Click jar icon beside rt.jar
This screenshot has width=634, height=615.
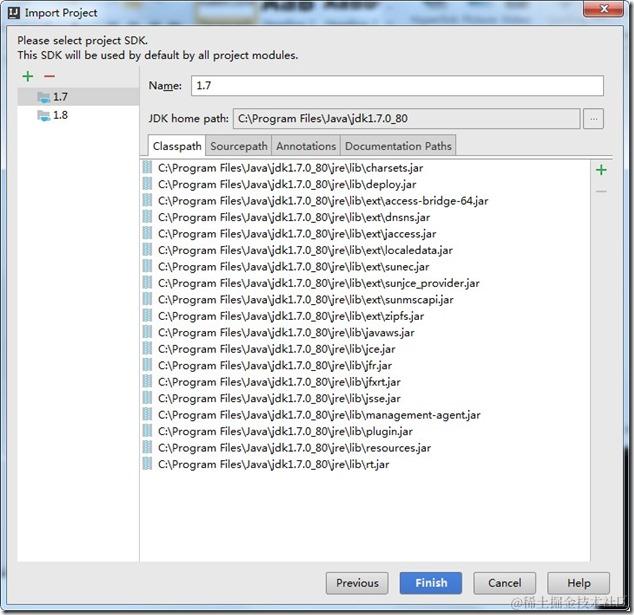(148, 464)
